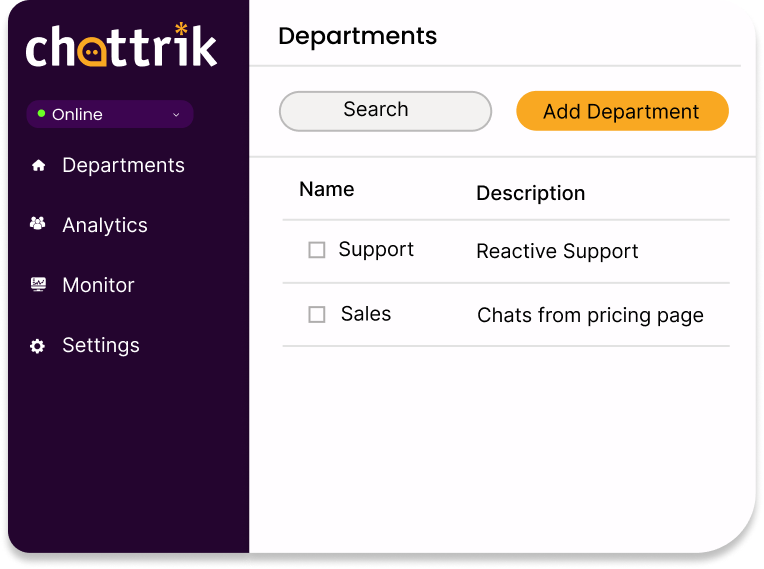Click the people icon beside Analytics
The width and height of the screenshot is (764, 569).
pos(38,224)
